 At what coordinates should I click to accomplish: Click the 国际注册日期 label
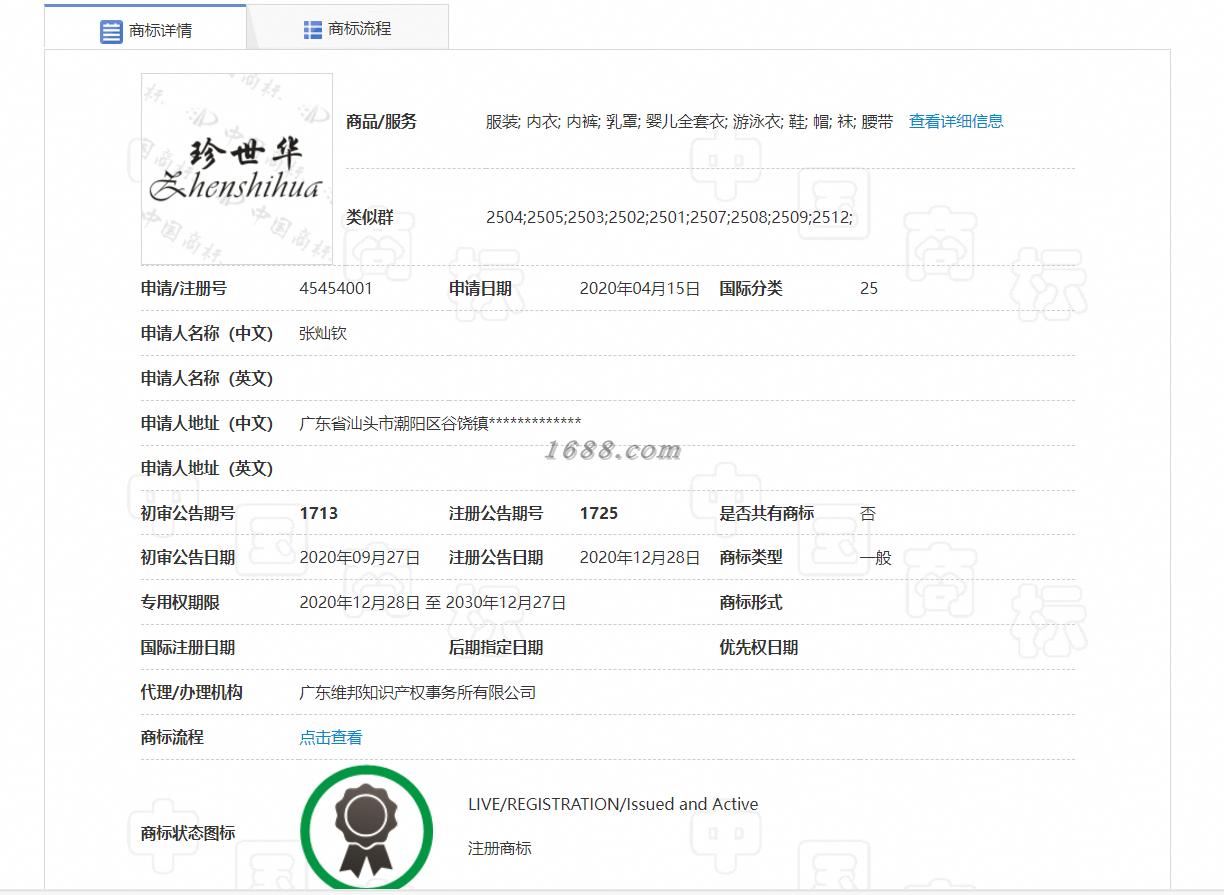click(x=188, y=647)
